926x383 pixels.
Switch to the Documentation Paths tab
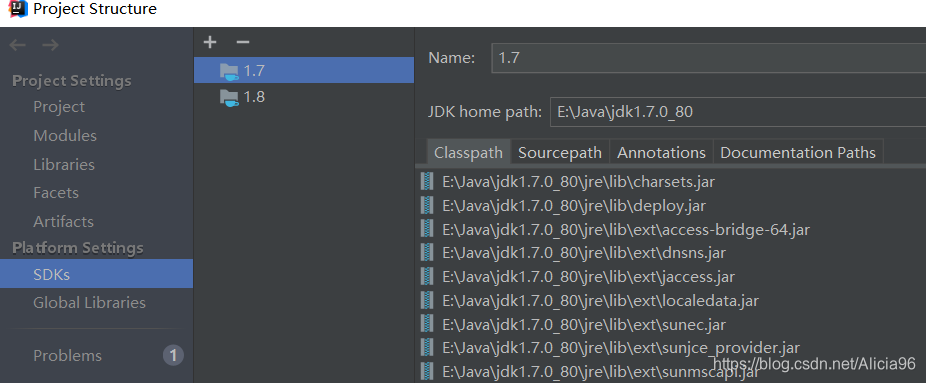point(798,152)
